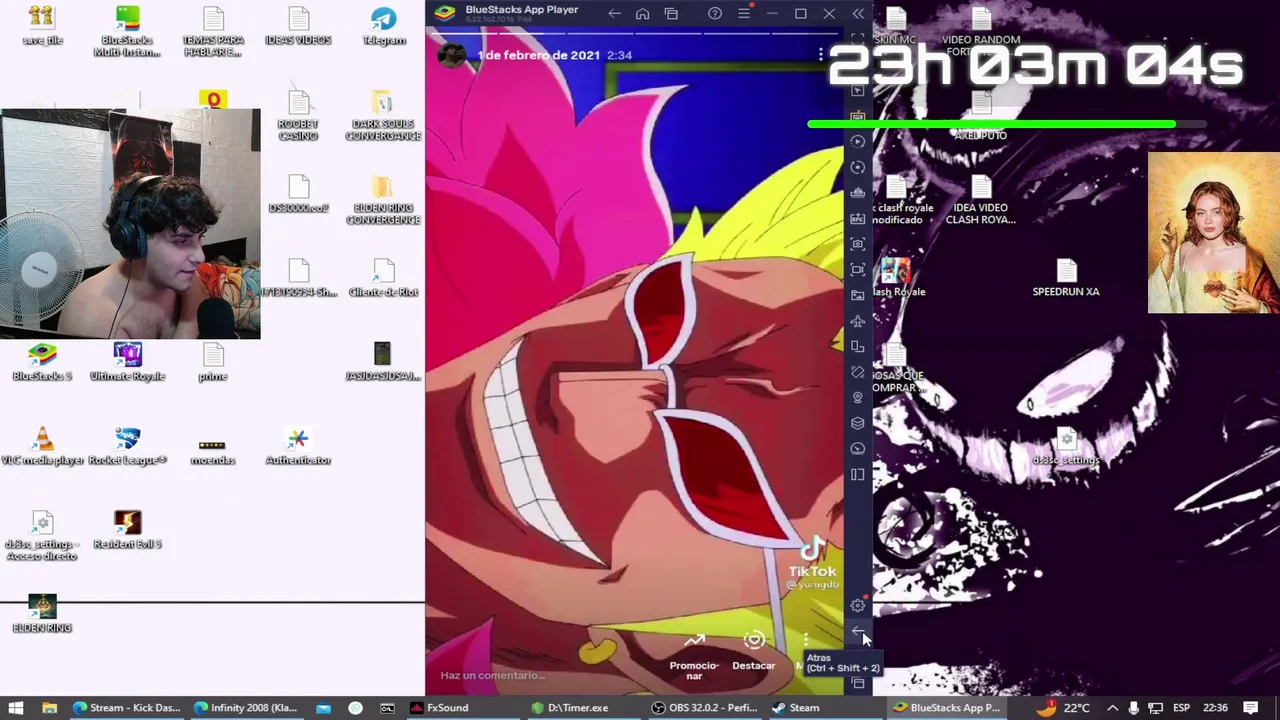The image size is (1280, 720).
Task: Select 'DARK SOULS CONVERGENCE' desktop folder
Action: [x=383, y=115]
